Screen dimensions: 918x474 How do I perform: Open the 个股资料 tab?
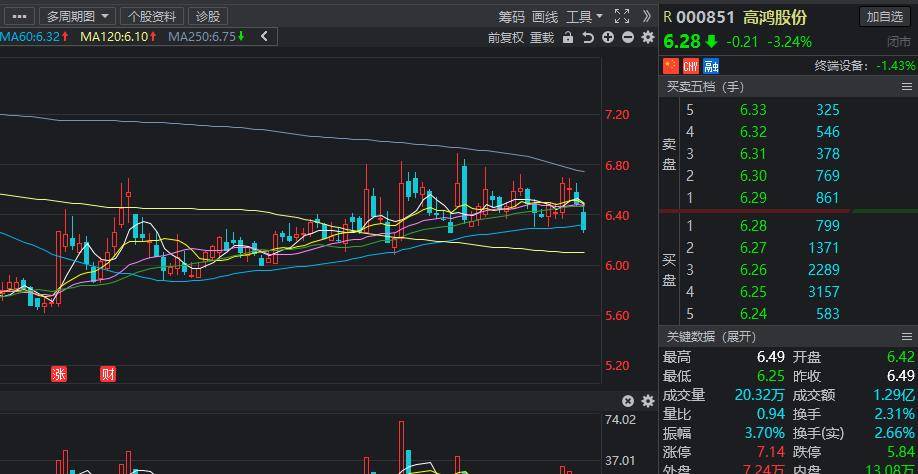point(152,16)
